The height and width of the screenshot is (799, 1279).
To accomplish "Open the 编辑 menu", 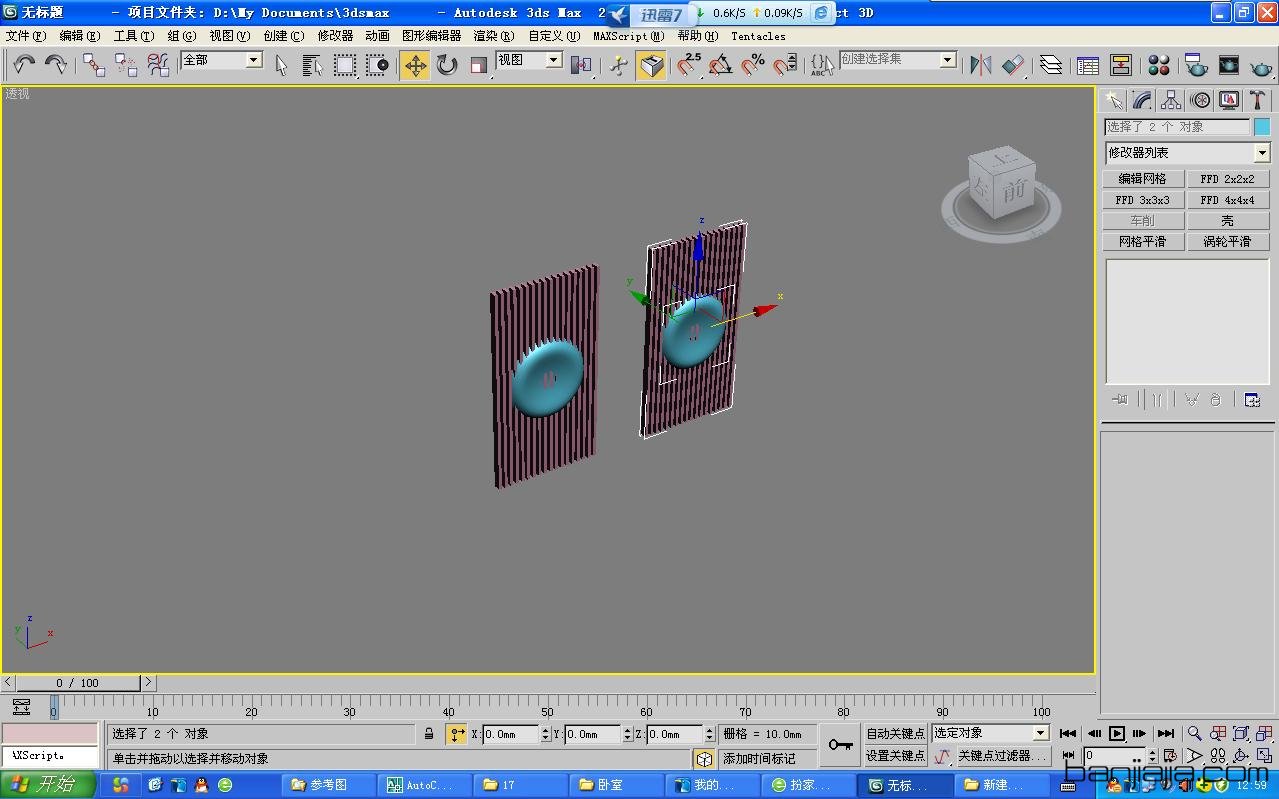I will (79, 36).
